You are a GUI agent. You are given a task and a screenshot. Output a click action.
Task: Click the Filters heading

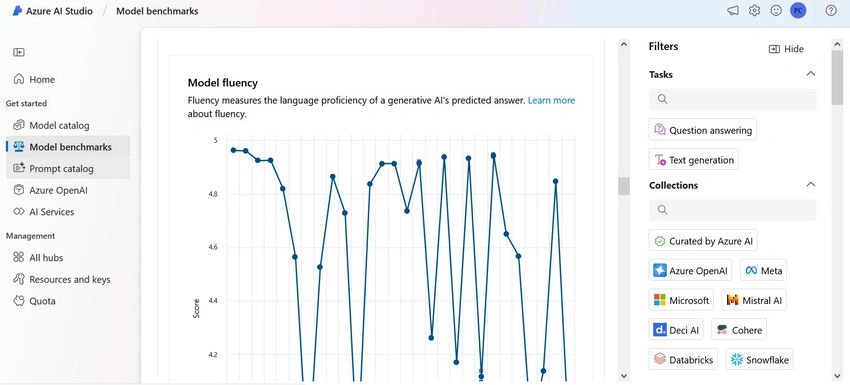click(x=664, y=47)
